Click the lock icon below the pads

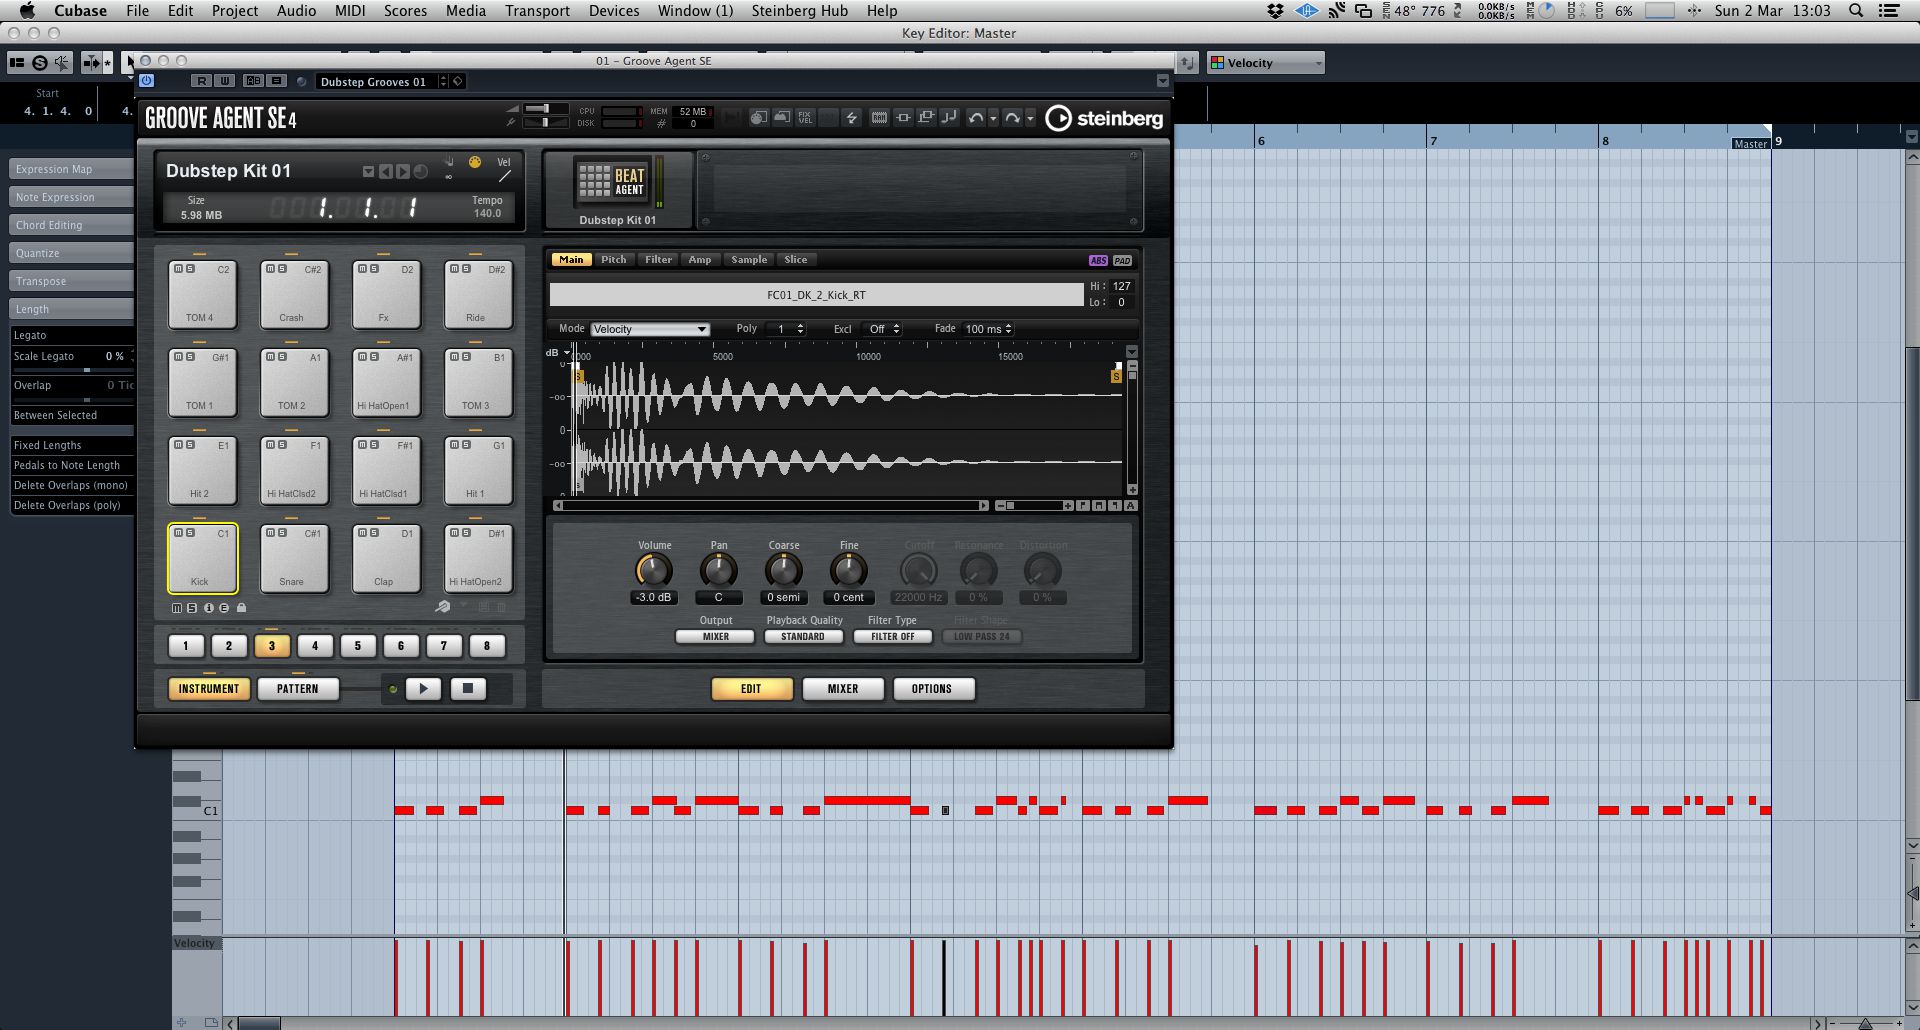click(241, 608)
